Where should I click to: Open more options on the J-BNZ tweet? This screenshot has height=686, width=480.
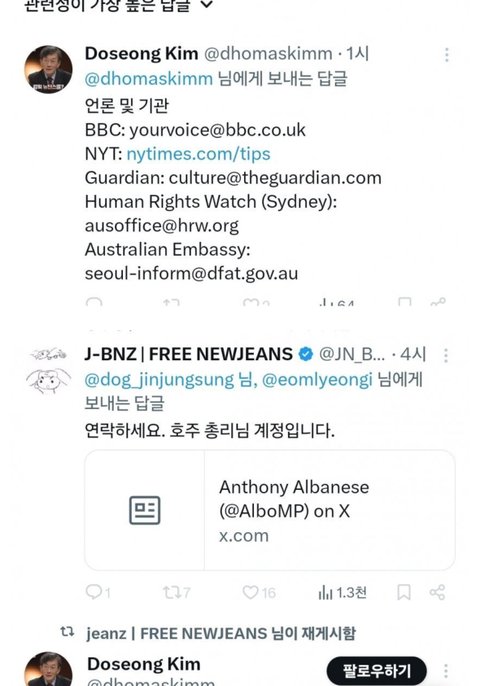click(445, 356)
